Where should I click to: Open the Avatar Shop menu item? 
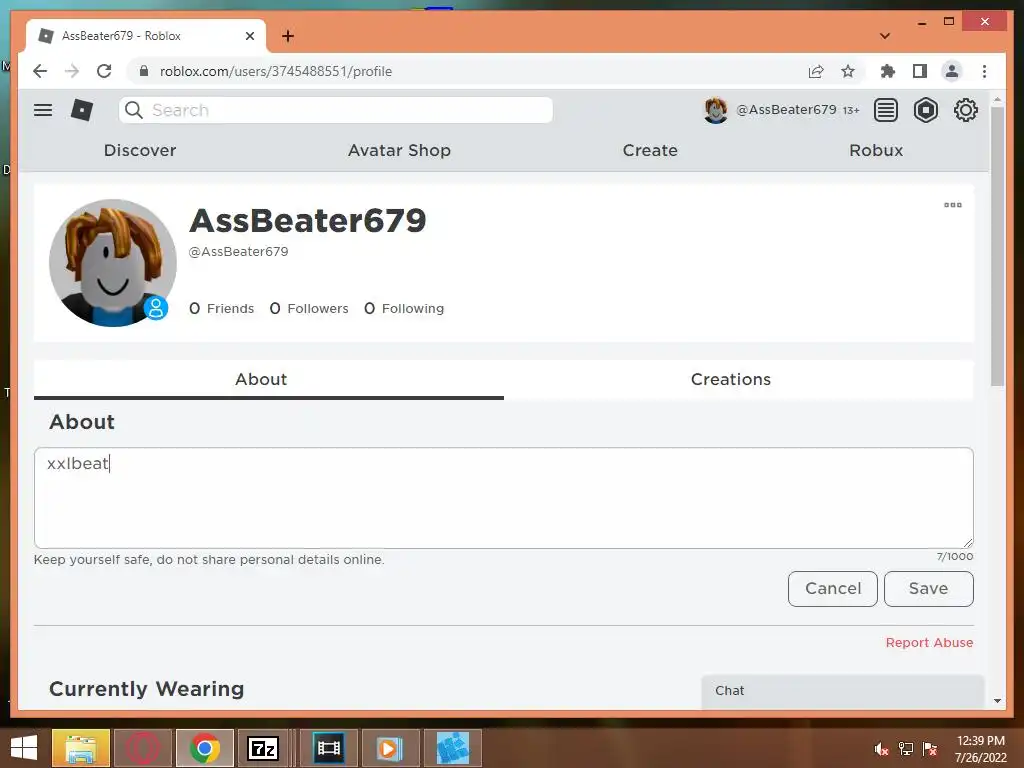tap(399, 150)
